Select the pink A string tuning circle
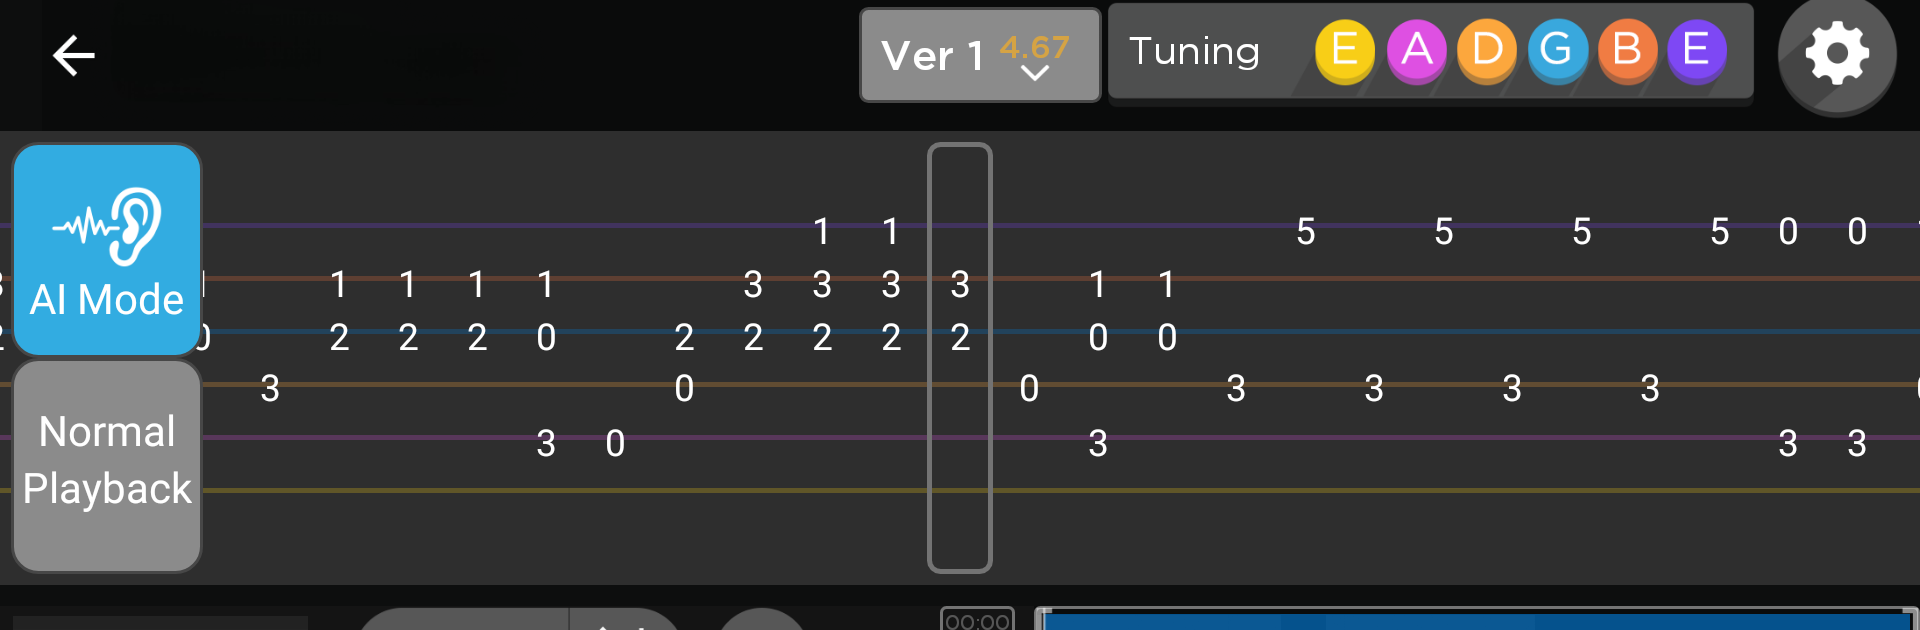The image size is (1920, 630). pos(1416,50)
